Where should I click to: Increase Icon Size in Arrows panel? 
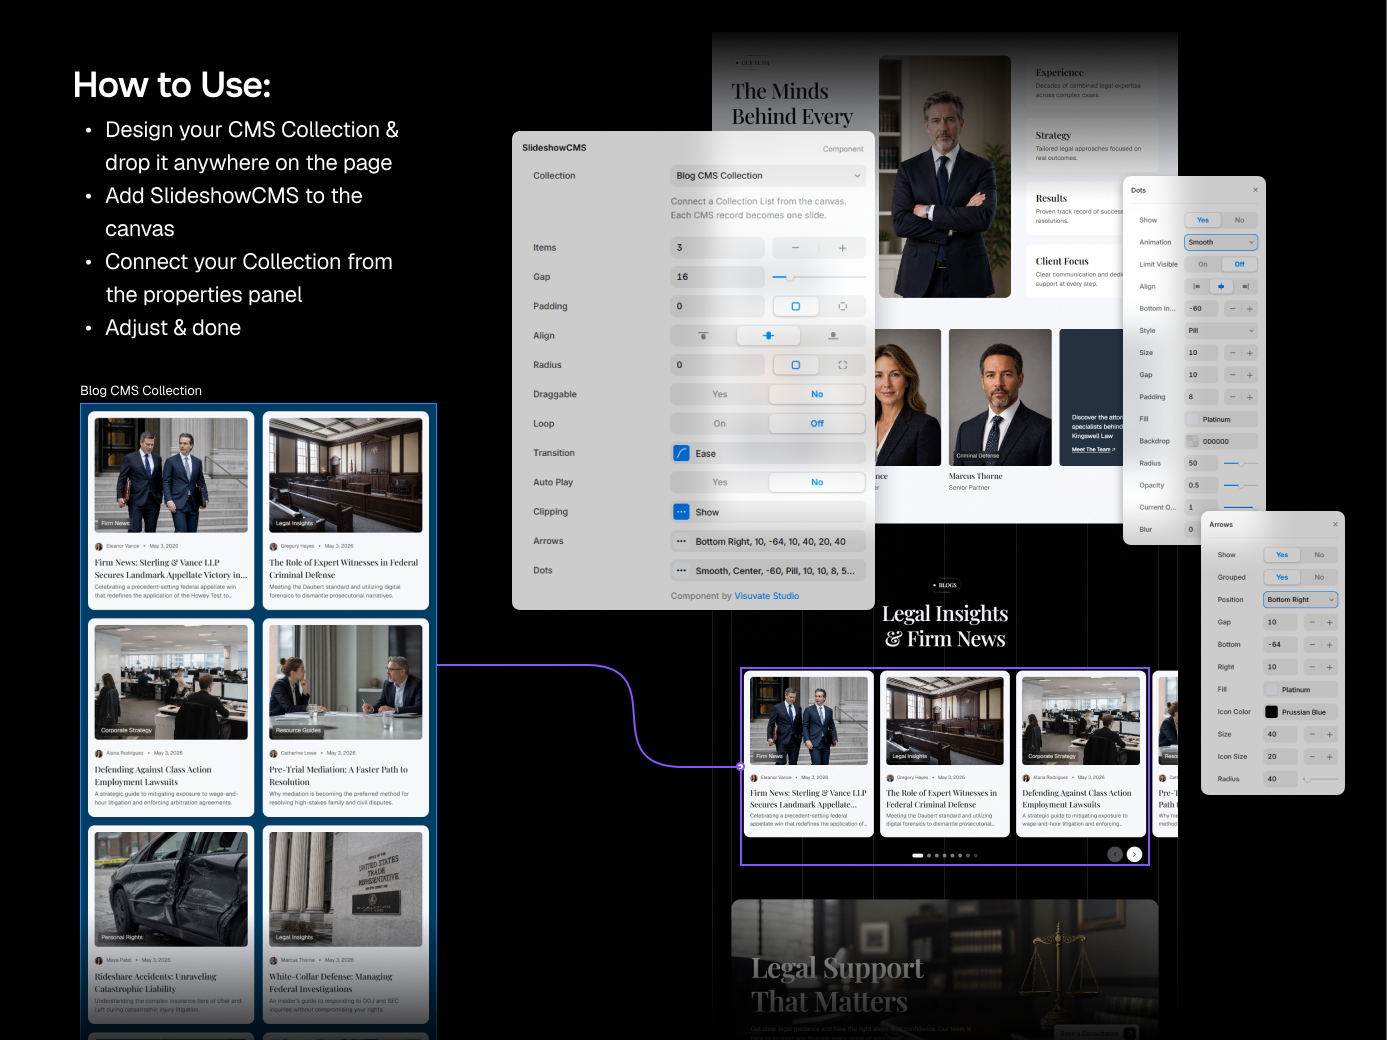(1329, 757)
